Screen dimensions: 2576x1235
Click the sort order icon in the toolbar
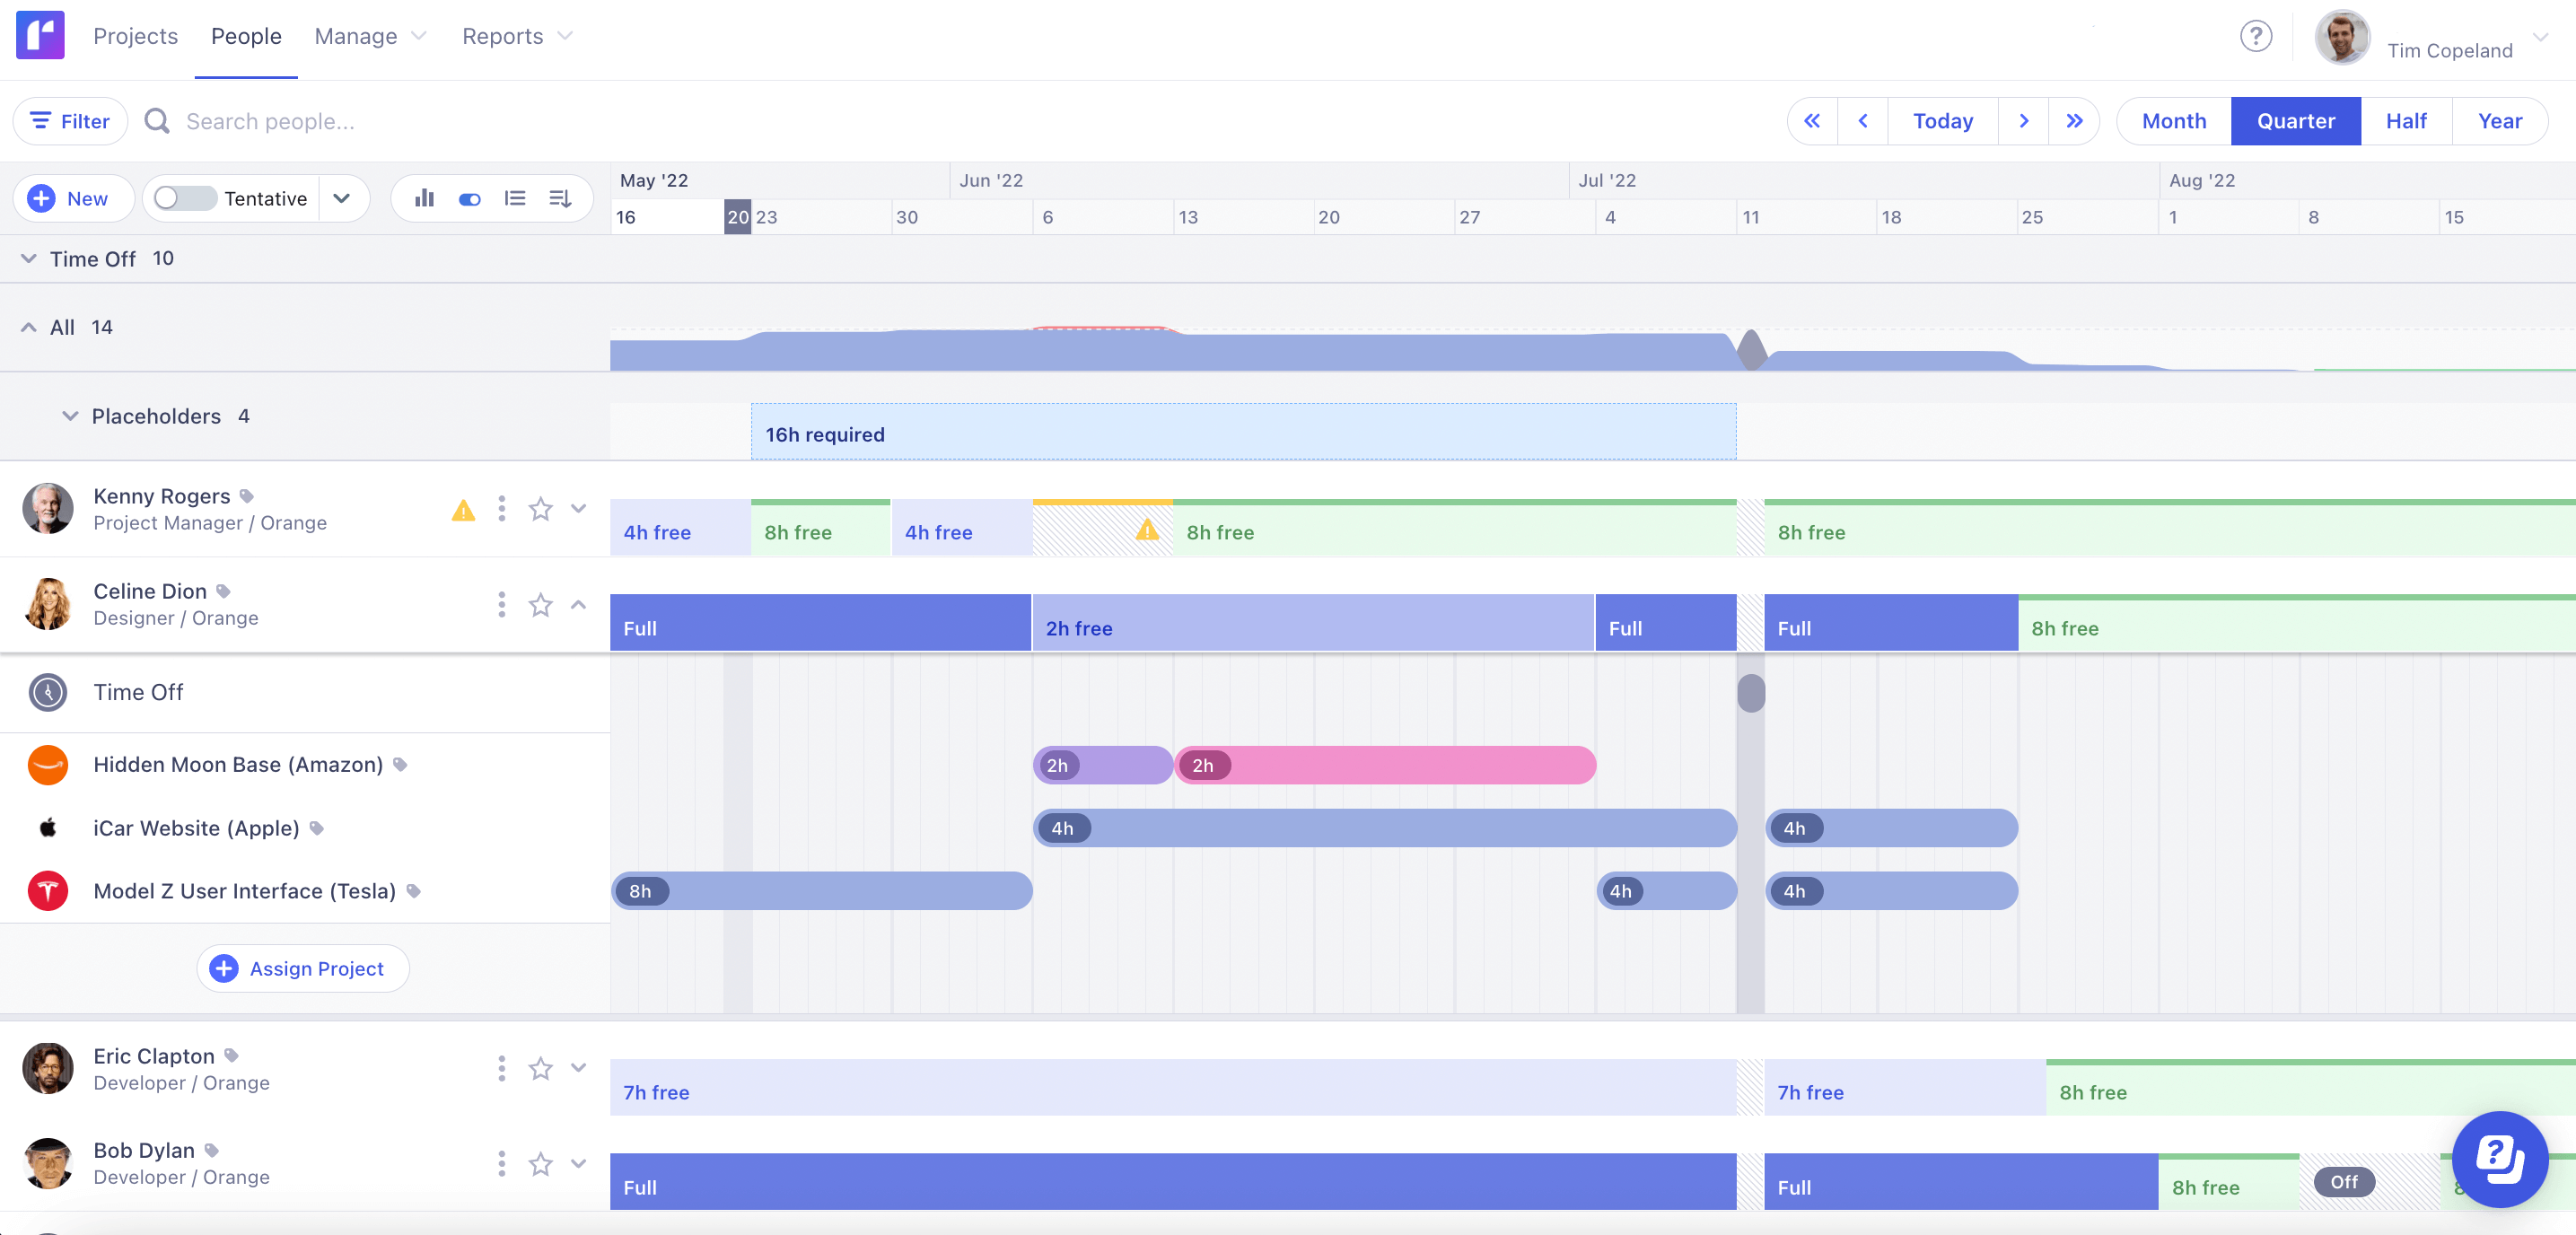click(x=560, y=198)
